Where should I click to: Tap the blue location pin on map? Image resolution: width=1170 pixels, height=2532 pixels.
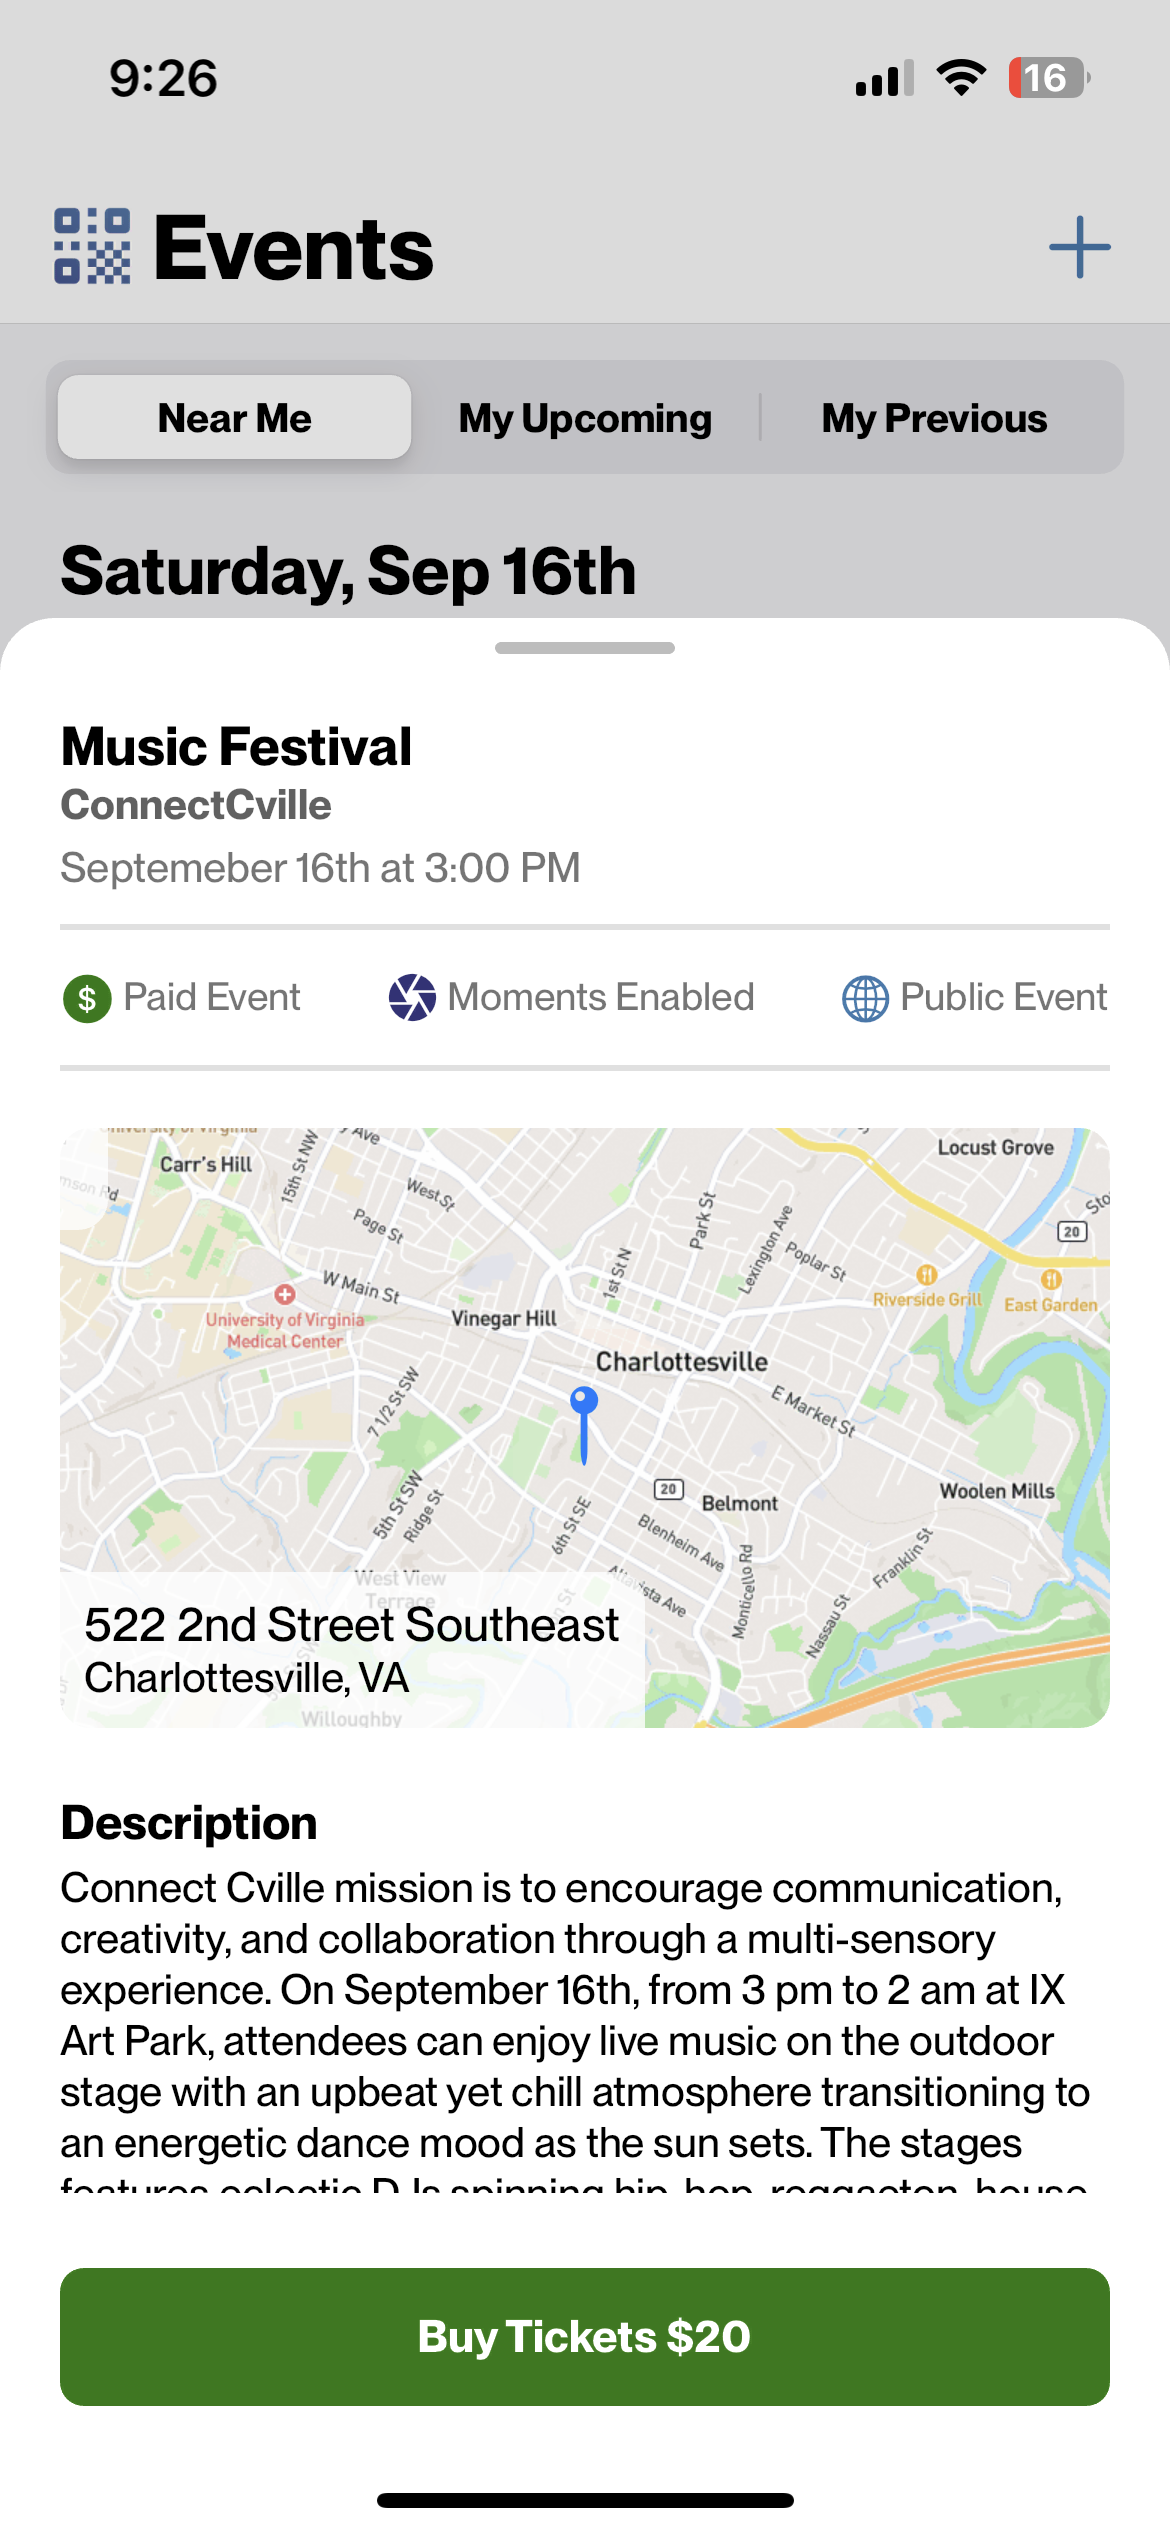tap(584, 1425)
